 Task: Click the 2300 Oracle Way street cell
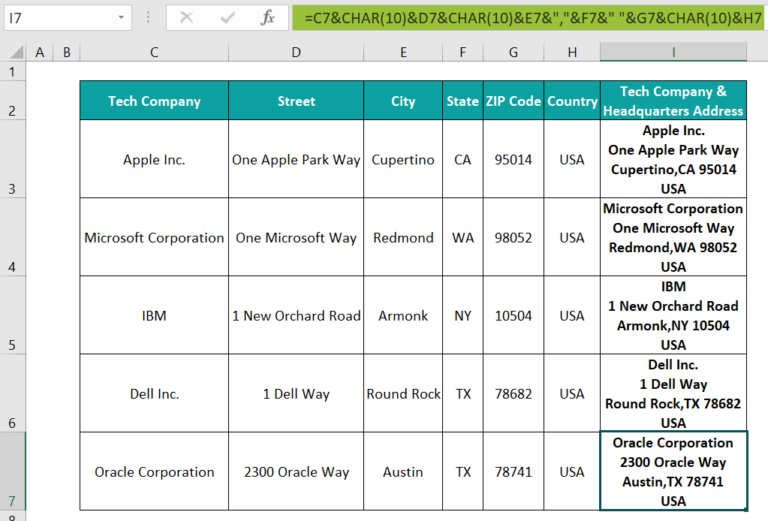(x=296, y=472)
